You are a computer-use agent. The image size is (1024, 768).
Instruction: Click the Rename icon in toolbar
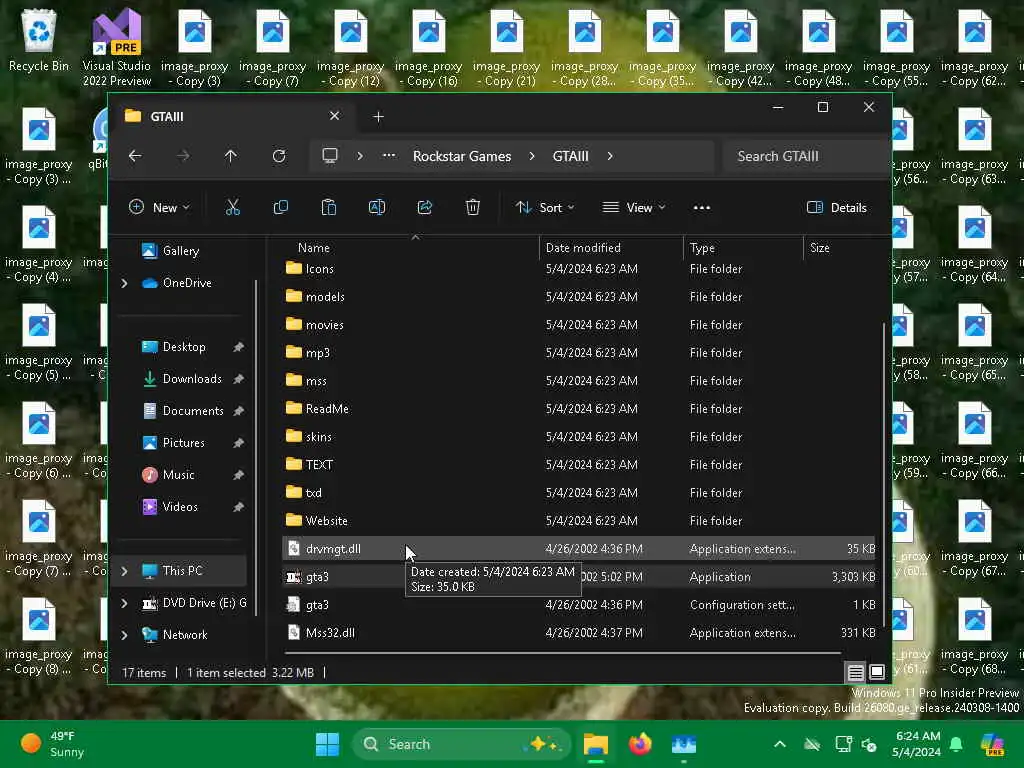coord(377,208)
